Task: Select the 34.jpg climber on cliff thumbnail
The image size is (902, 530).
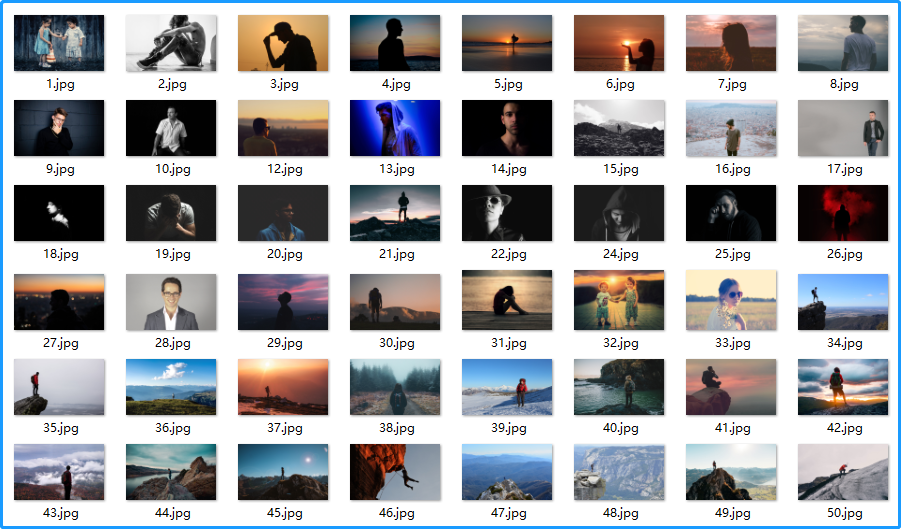Action: point(843,302)
